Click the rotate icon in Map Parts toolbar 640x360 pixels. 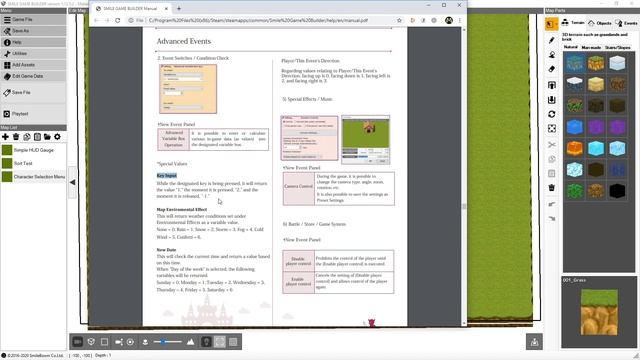coord(551,114)
